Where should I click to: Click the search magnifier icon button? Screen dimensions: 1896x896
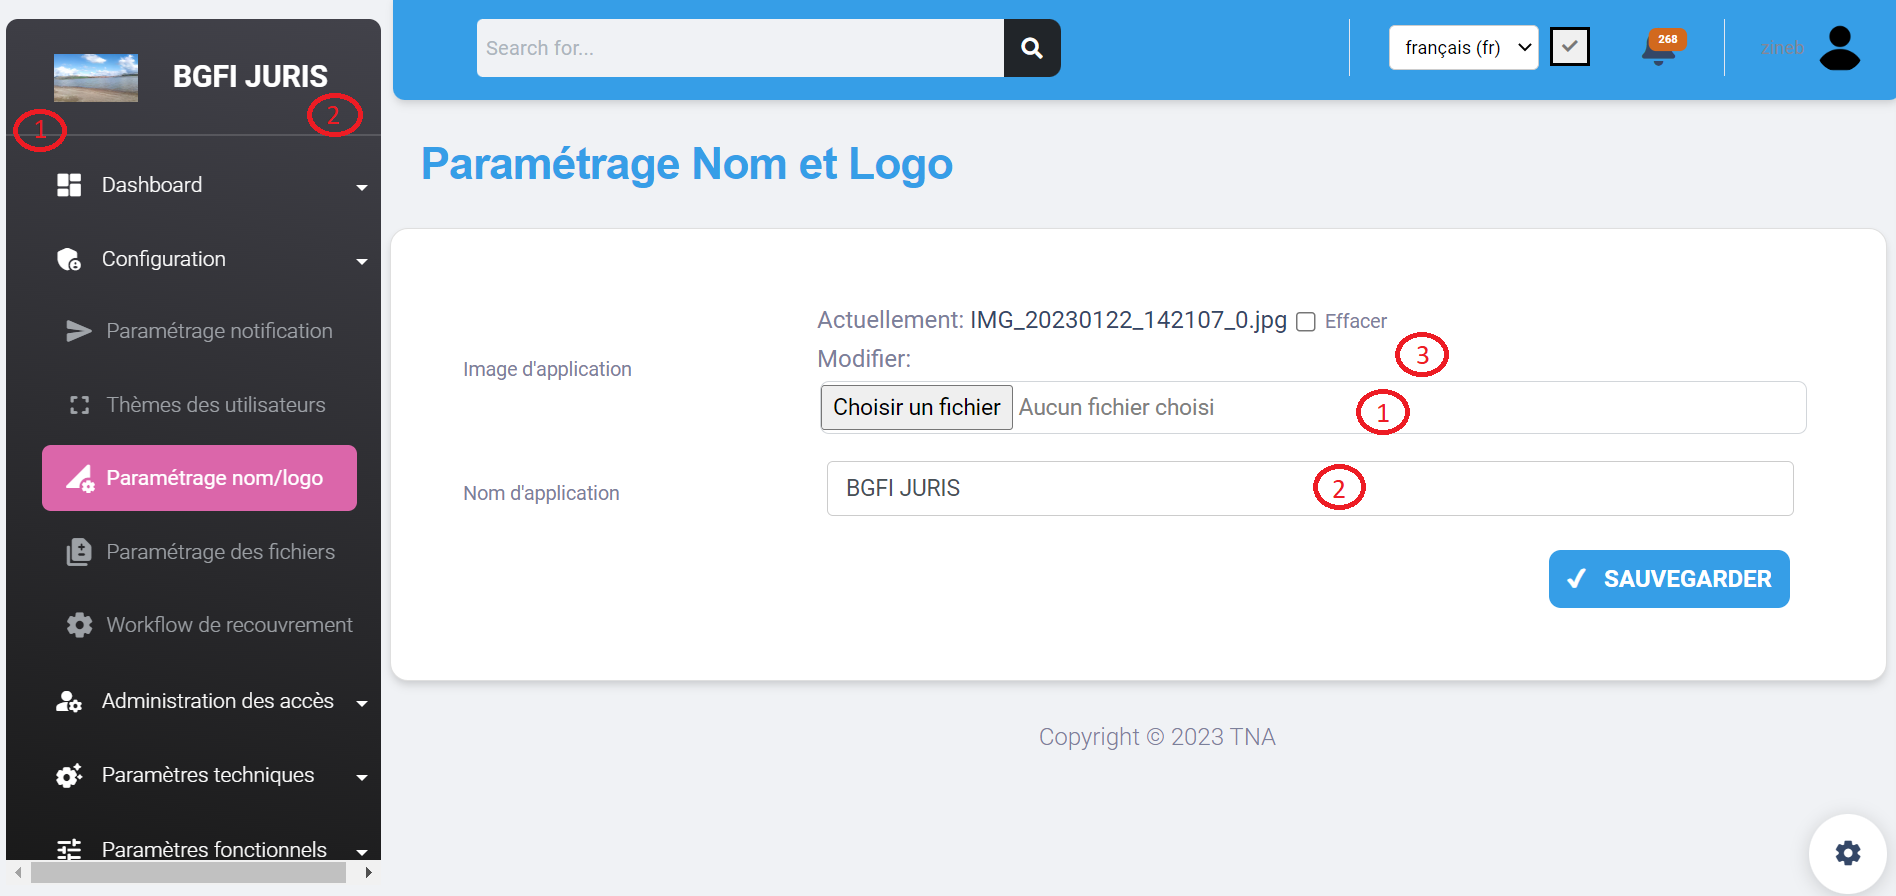tap(1031, 48)
